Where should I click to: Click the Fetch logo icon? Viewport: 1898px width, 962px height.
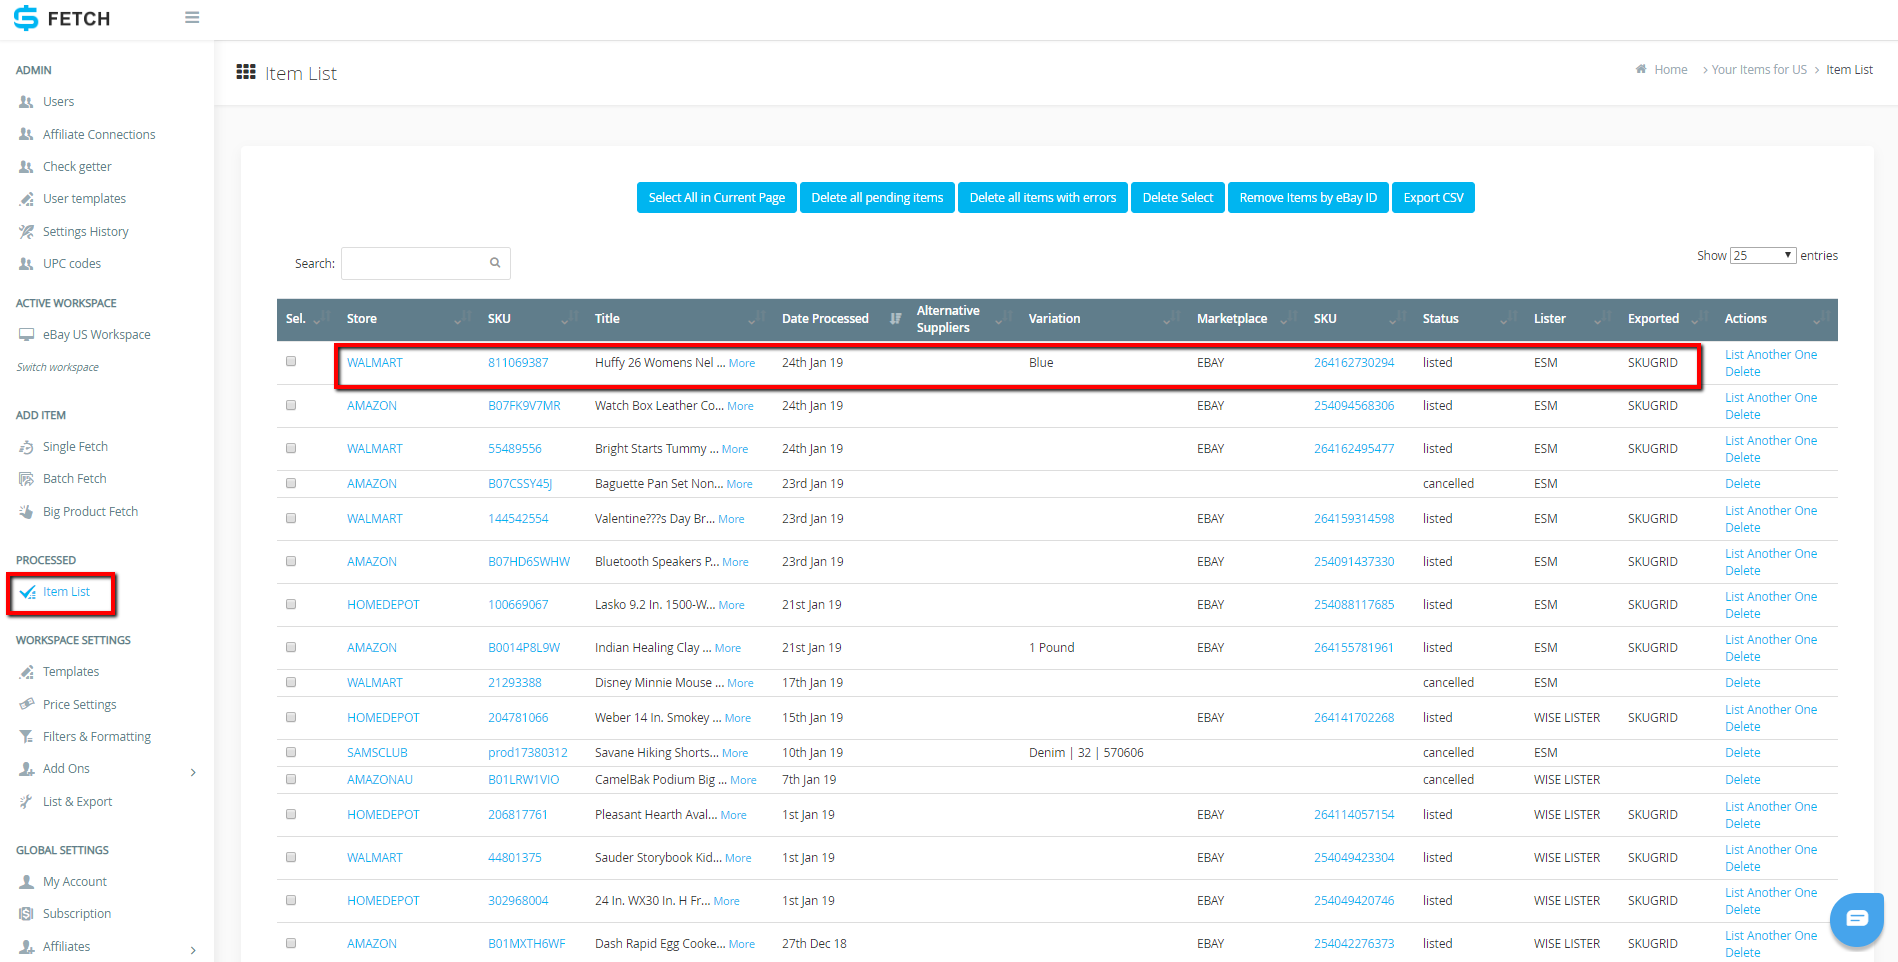point(26,18)
